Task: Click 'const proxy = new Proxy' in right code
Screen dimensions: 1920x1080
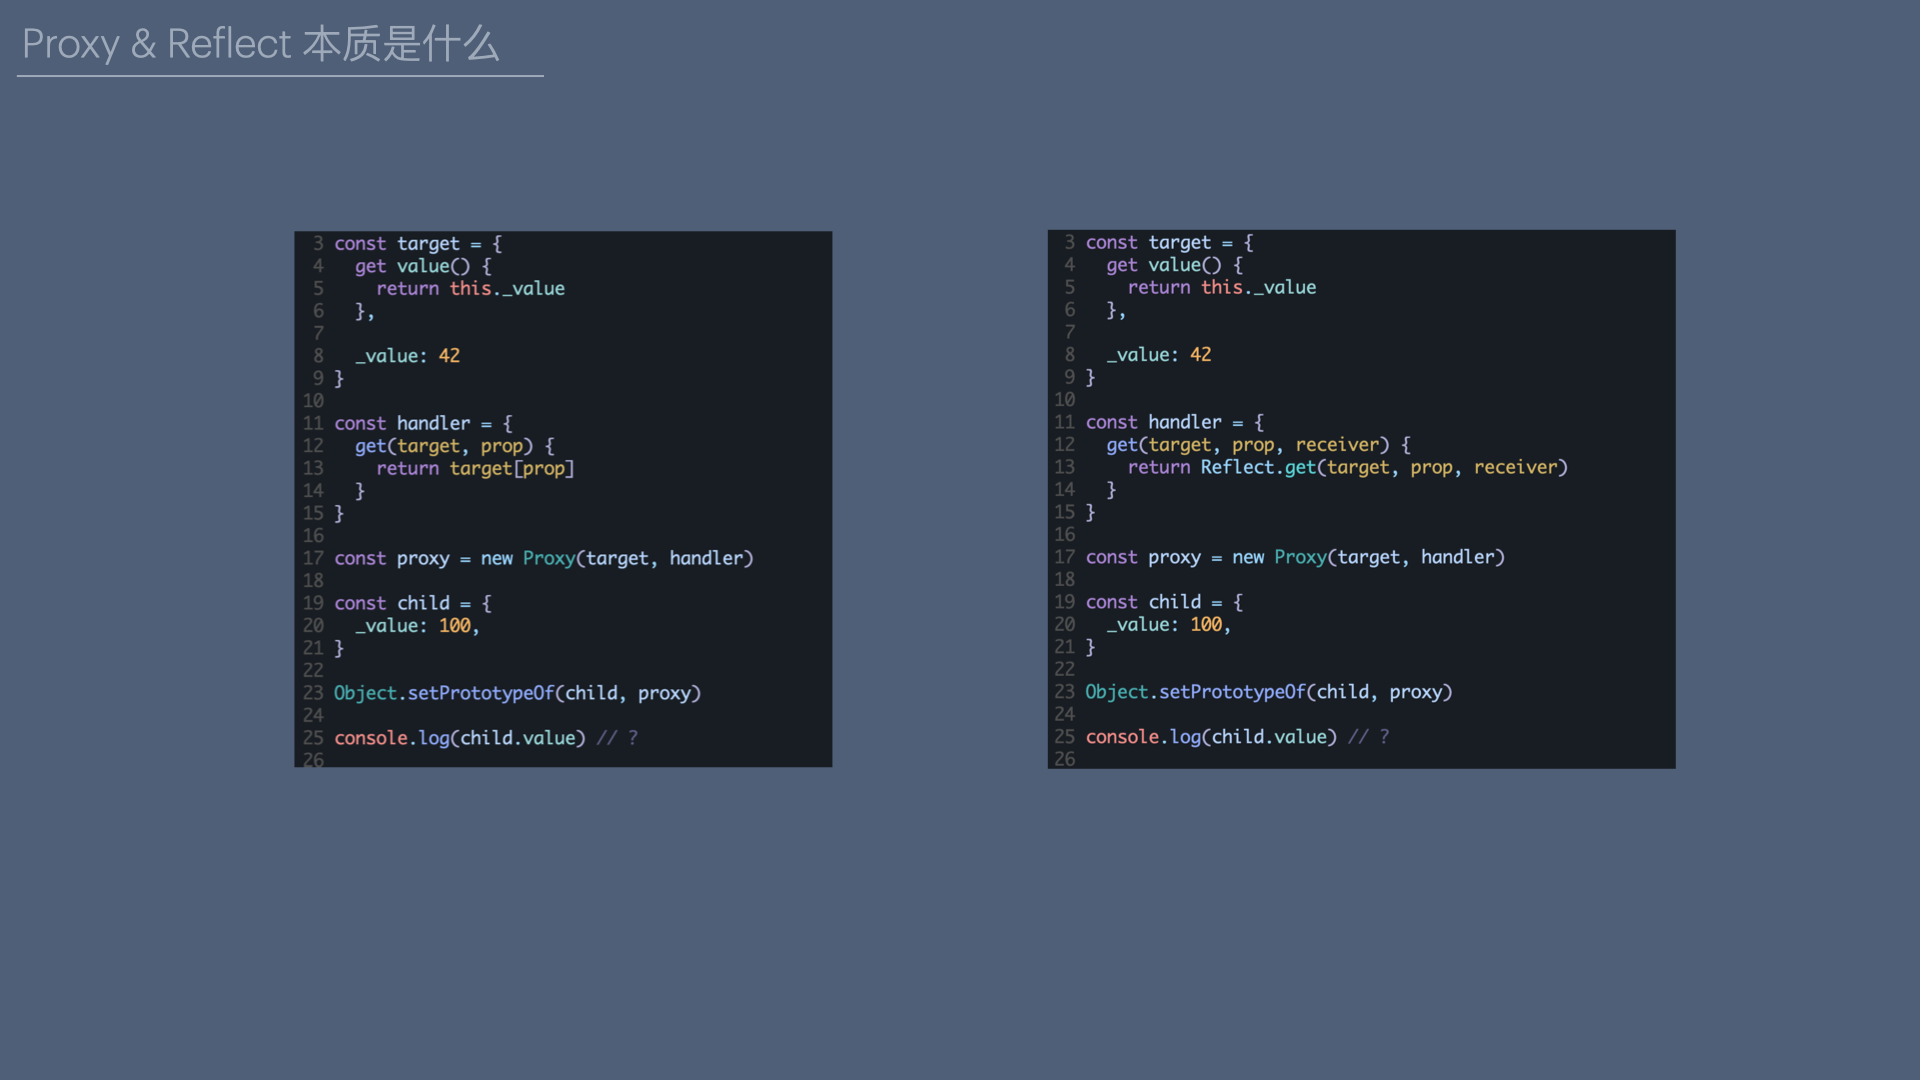Action: point(1206,557)
